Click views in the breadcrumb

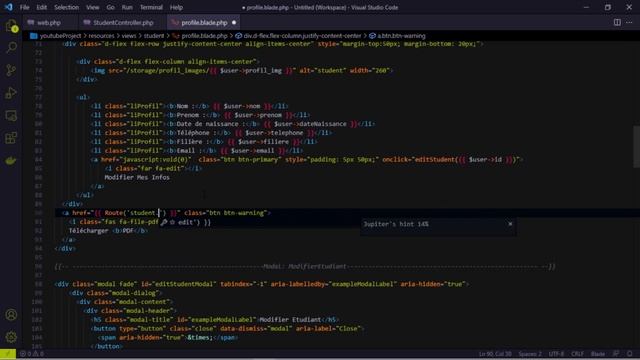pyautogui.click(x=129, y=36)
